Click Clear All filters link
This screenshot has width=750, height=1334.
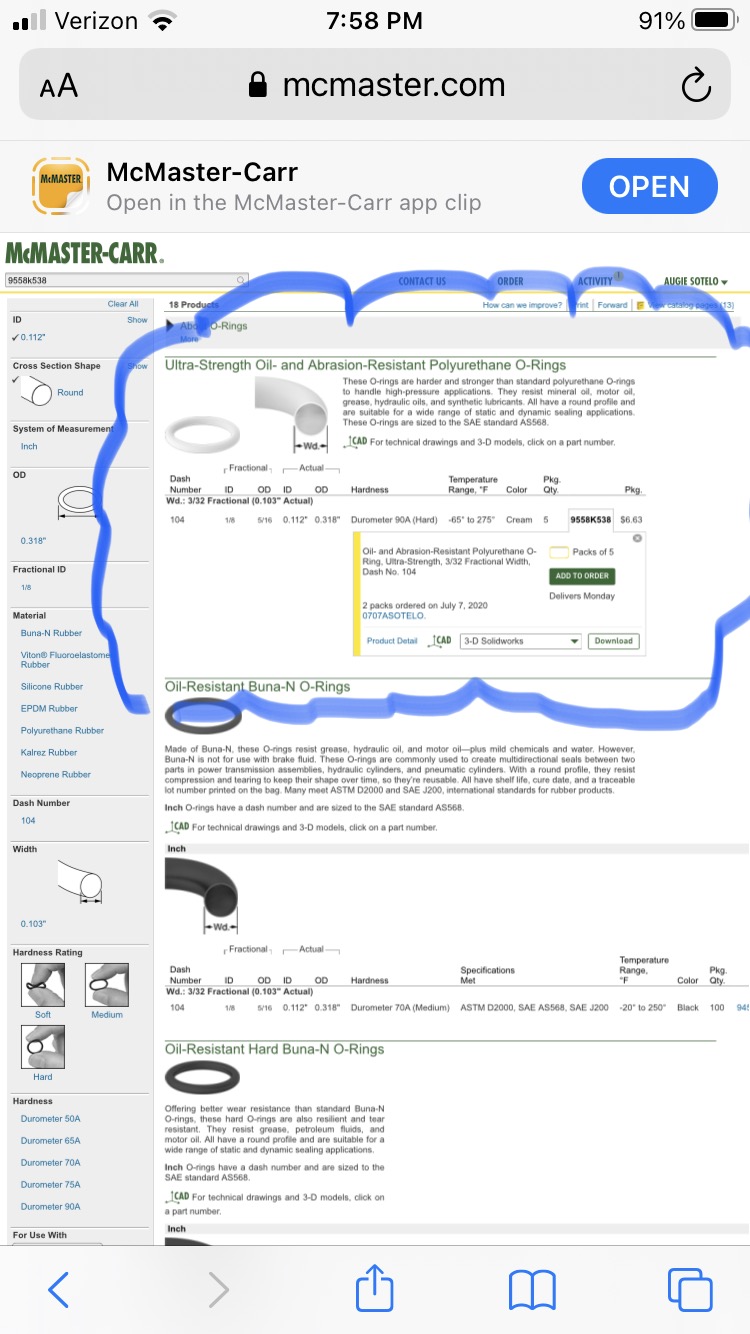(x=123, y=304)
